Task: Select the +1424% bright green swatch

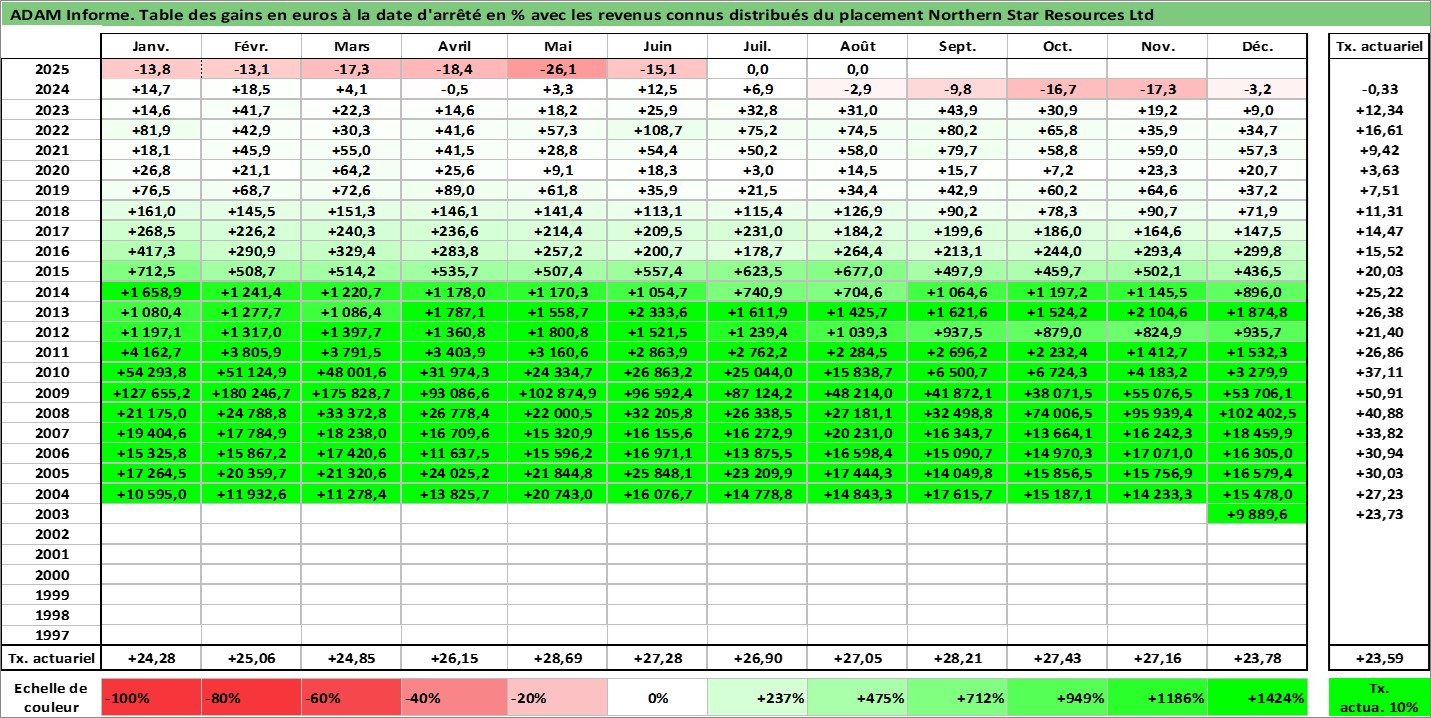Action: click(1258, 697)
